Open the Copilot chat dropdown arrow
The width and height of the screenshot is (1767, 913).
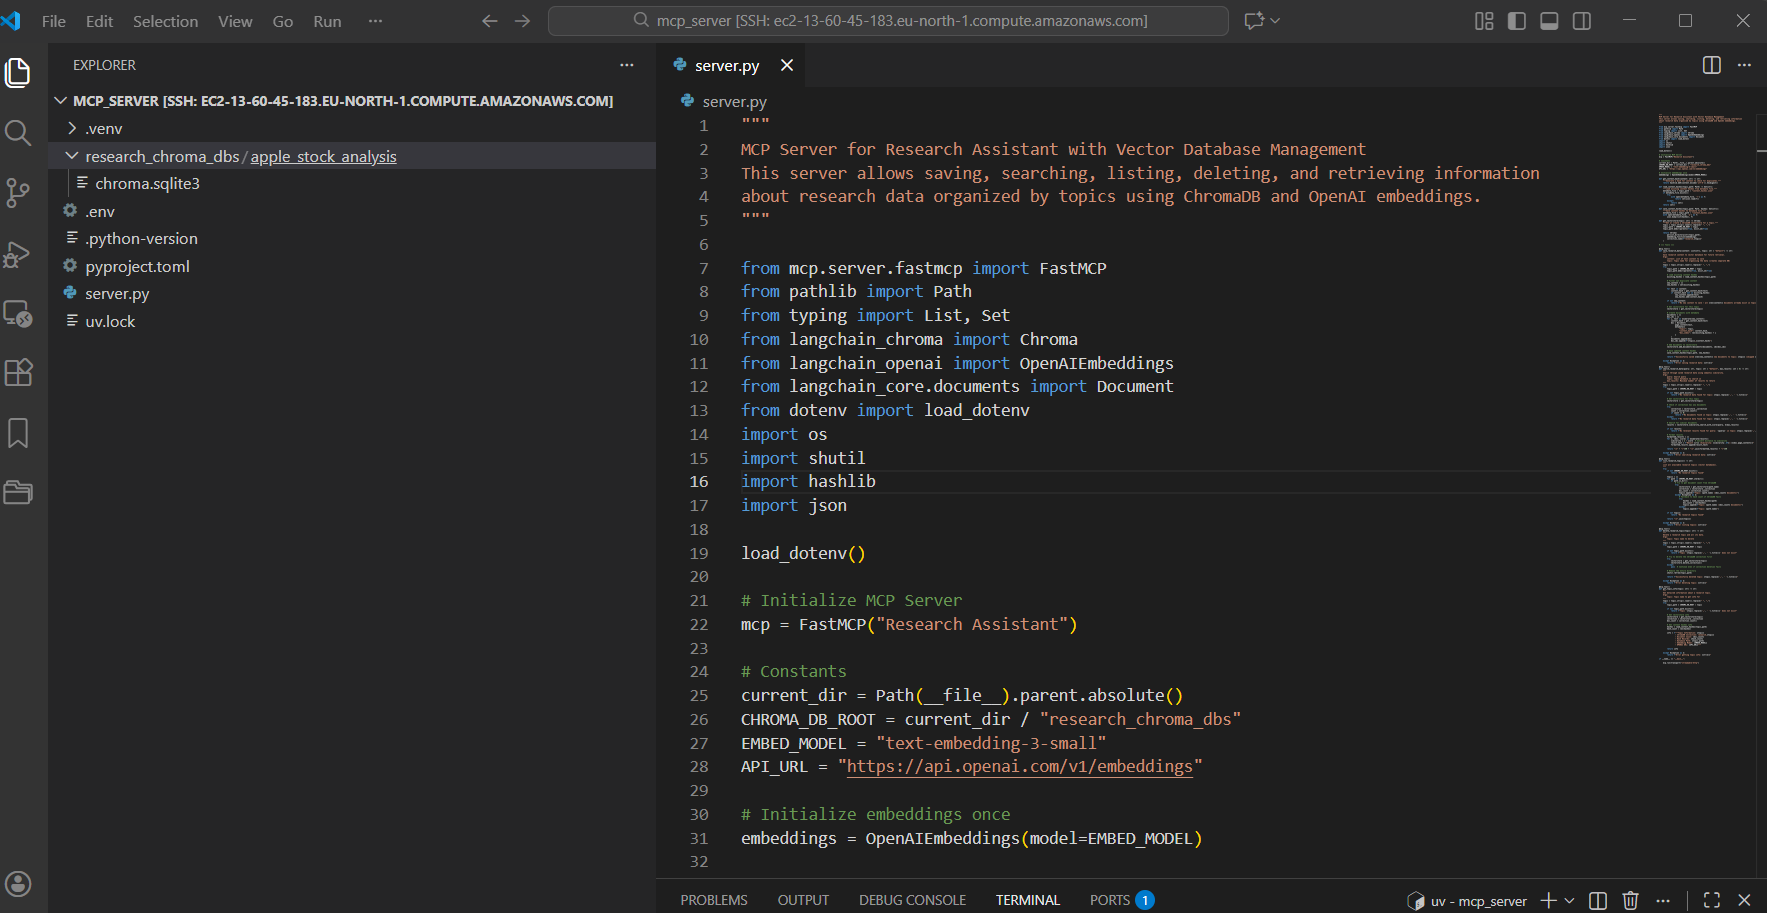pos(1275,21)
